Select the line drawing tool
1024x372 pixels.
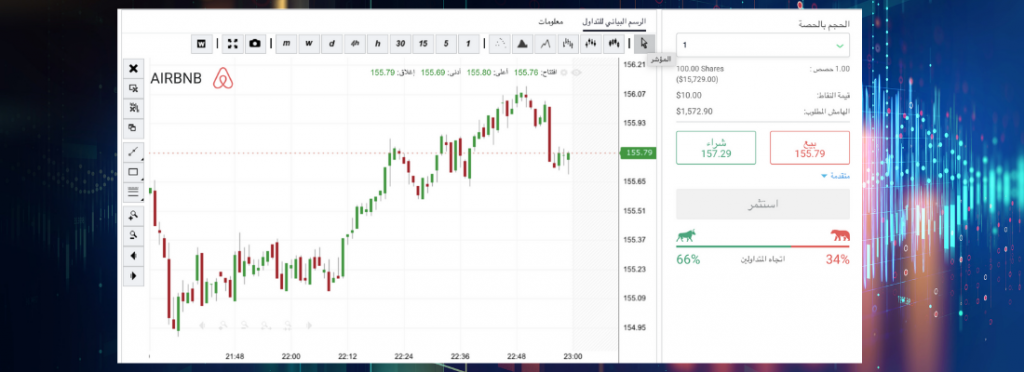(x=133, y=152)
